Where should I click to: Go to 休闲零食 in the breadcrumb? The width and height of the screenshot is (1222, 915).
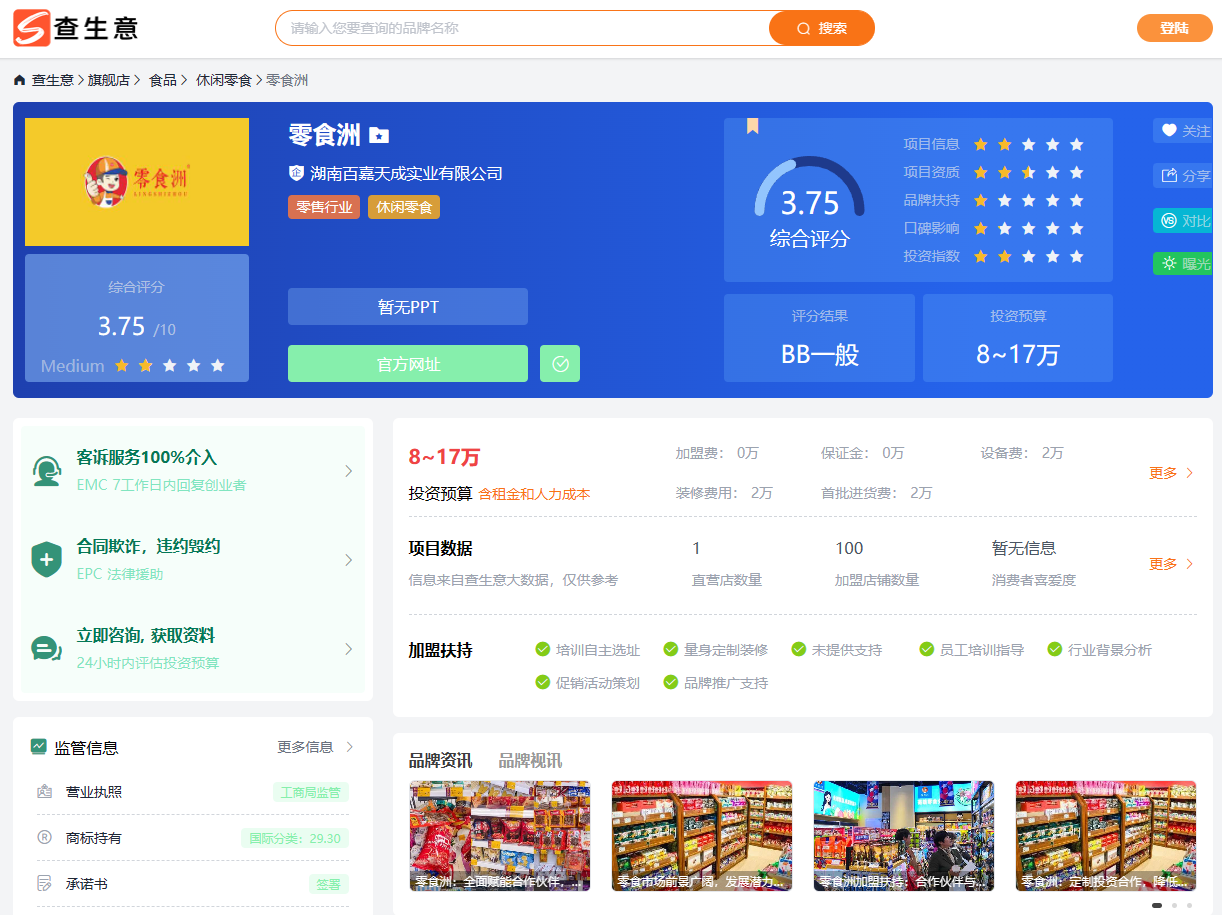click(224, 80)
